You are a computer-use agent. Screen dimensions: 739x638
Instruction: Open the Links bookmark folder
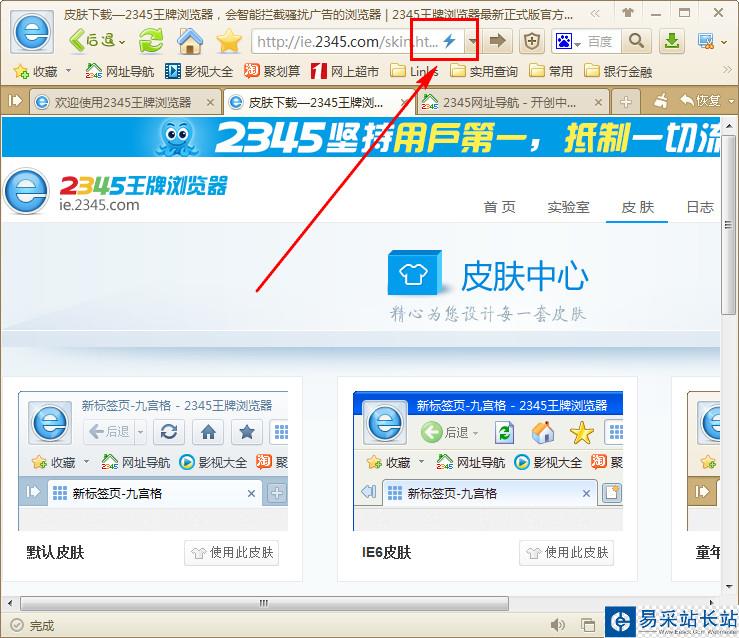[x=415, y=71]
